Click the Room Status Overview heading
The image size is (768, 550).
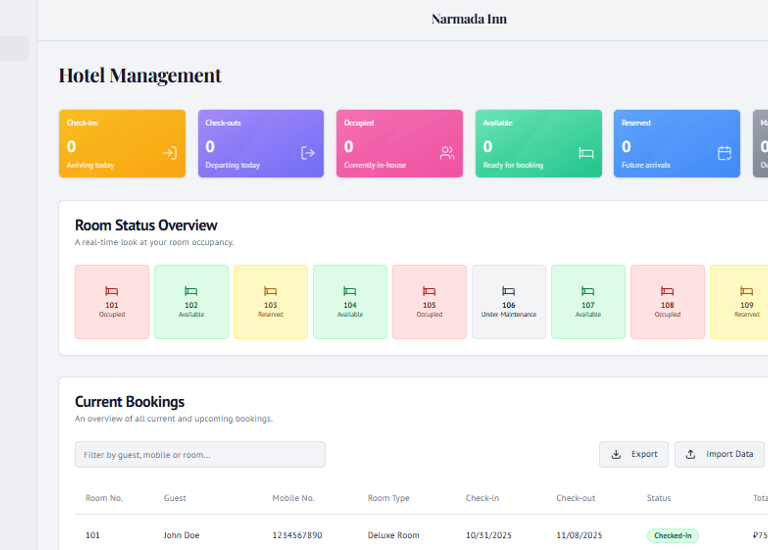point(146,225)
